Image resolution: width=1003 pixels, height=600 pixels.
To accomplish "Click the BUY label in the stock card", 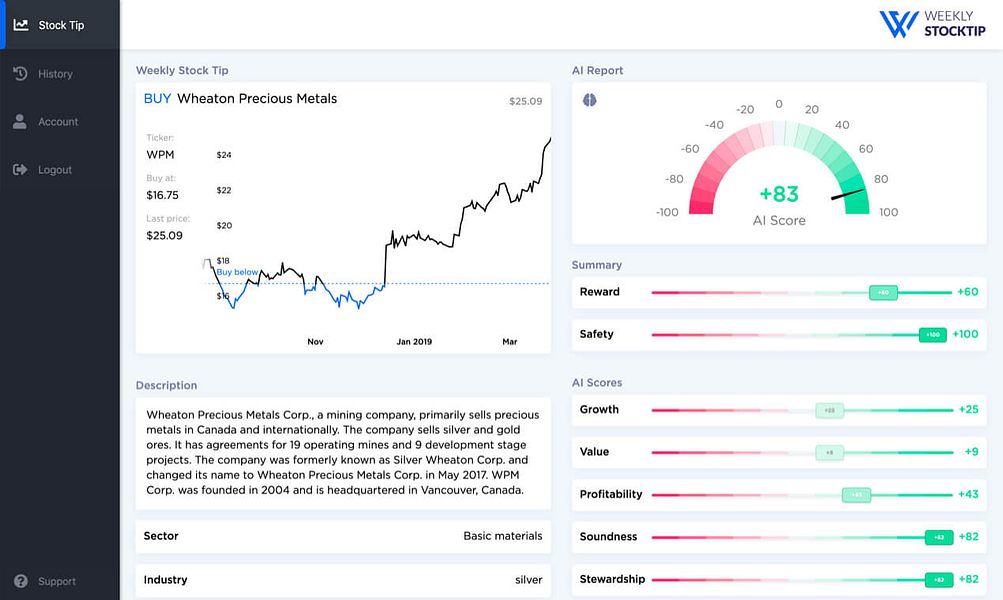I will (x=157, y=99).
